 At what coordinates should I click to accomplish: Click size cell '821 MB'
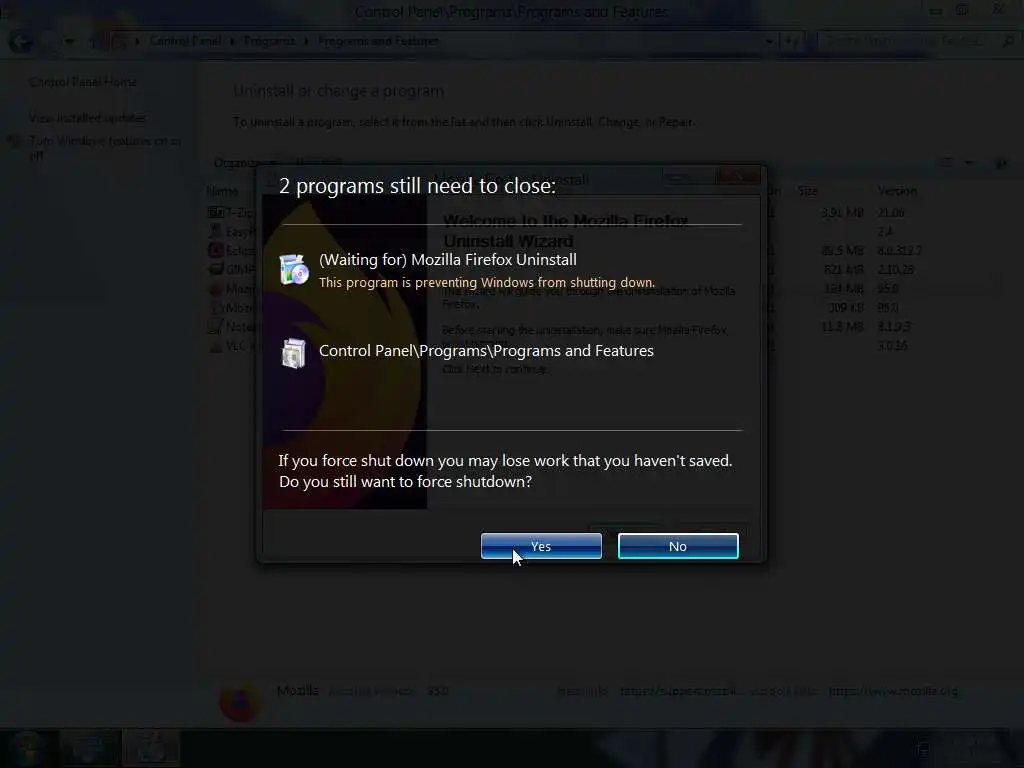[x=843, y=270]
